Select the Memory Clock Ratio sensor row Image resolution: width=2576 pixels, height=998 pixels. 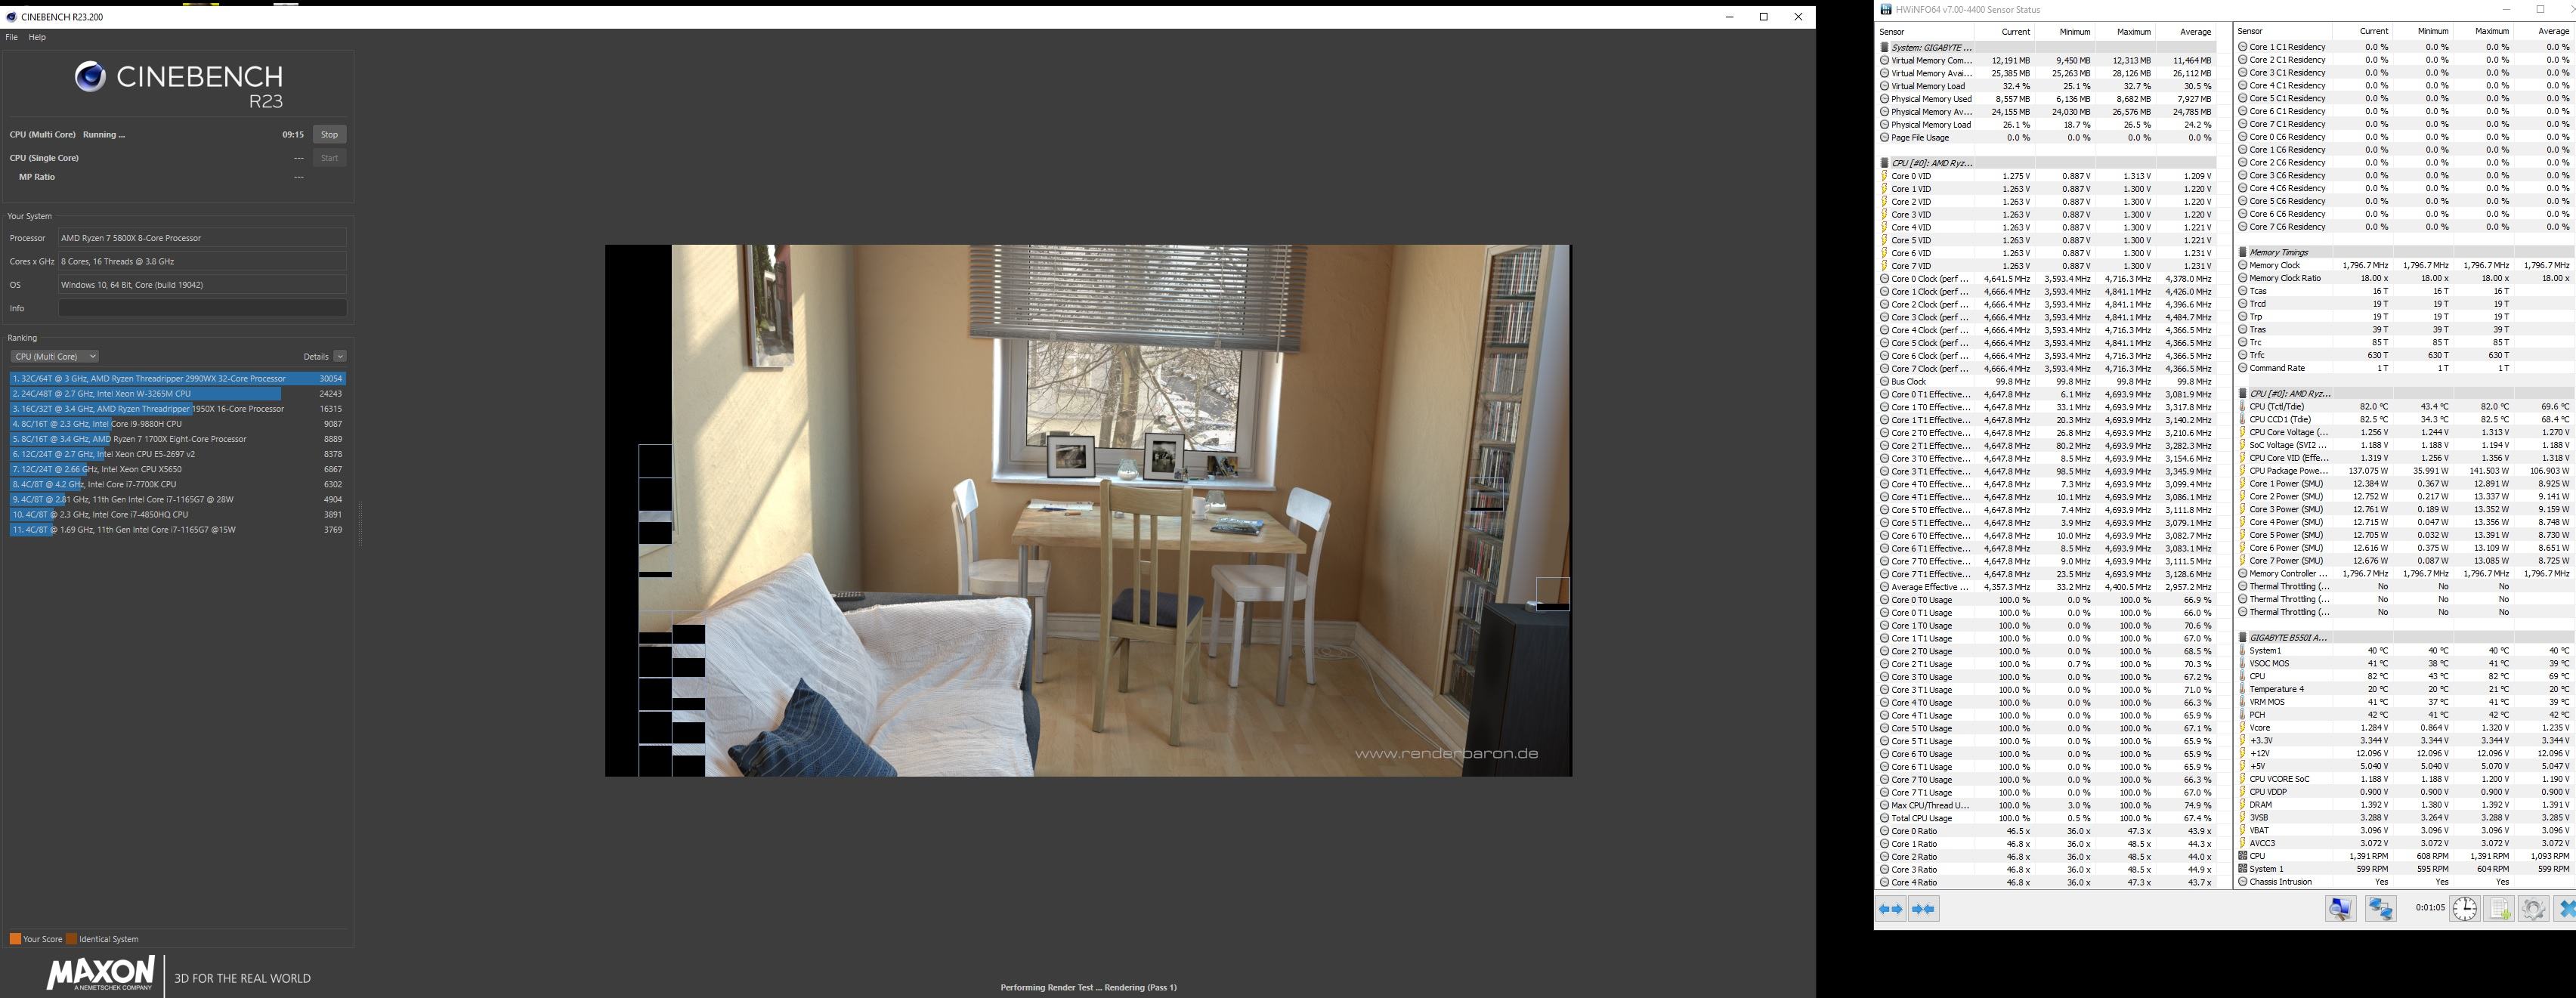(x=2405, y=278)
